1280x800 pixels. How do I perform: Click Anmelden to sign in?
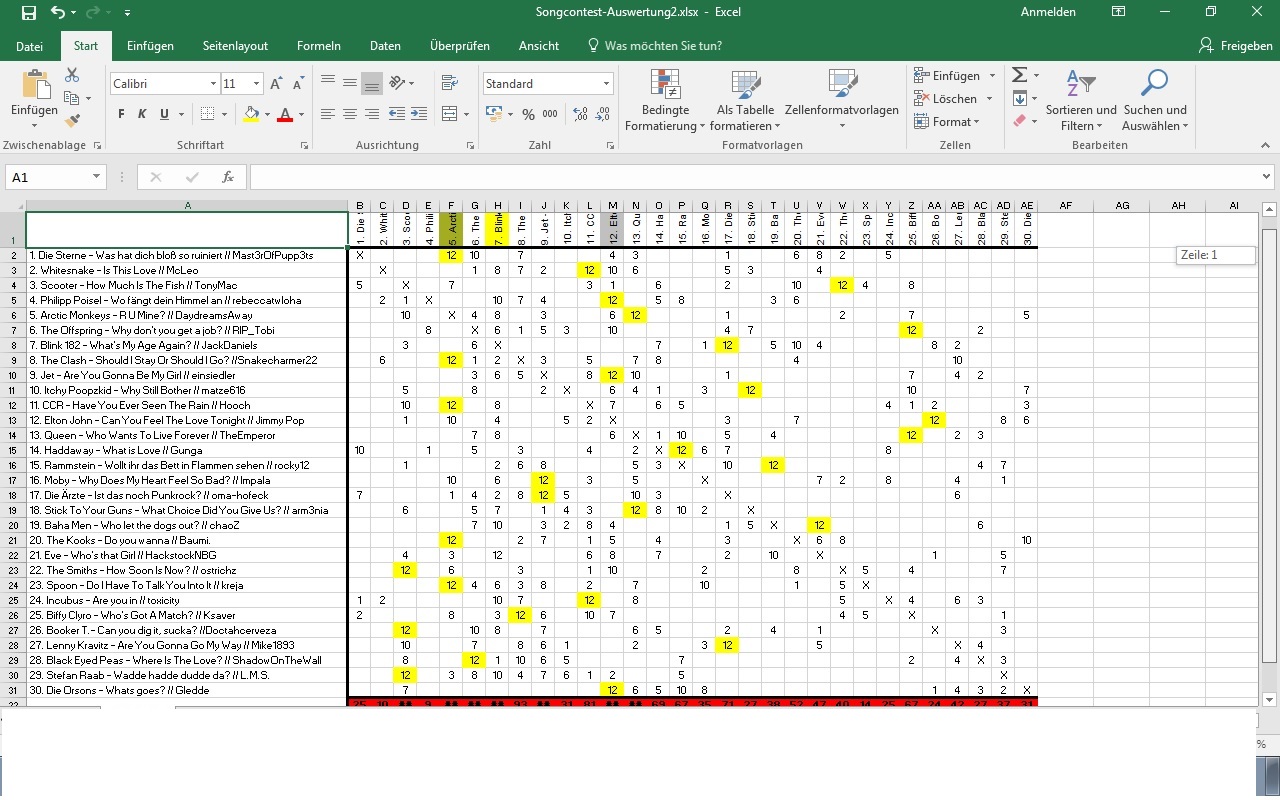click(1048, 13)
